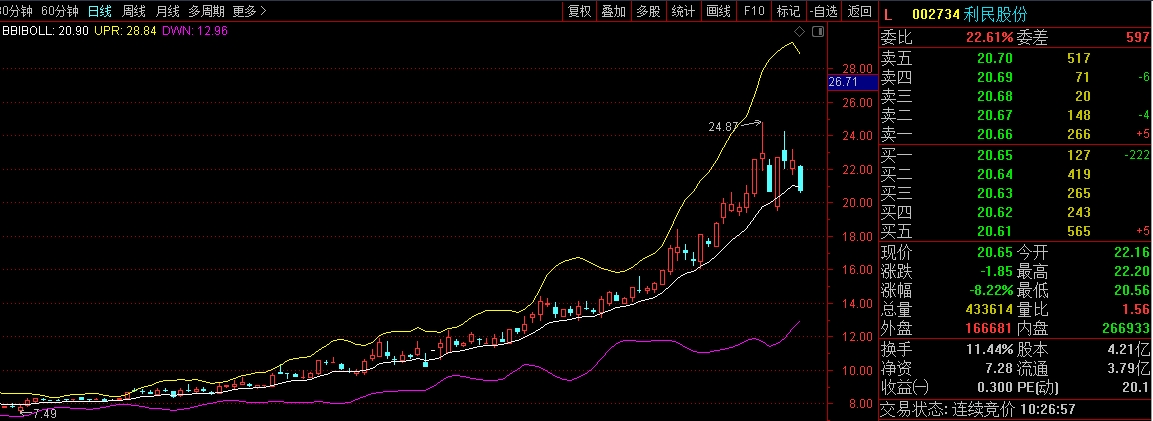1153x421 pixels.
Task: Click the 股本 value 4.21亿
Action: tap(1129, 349)
